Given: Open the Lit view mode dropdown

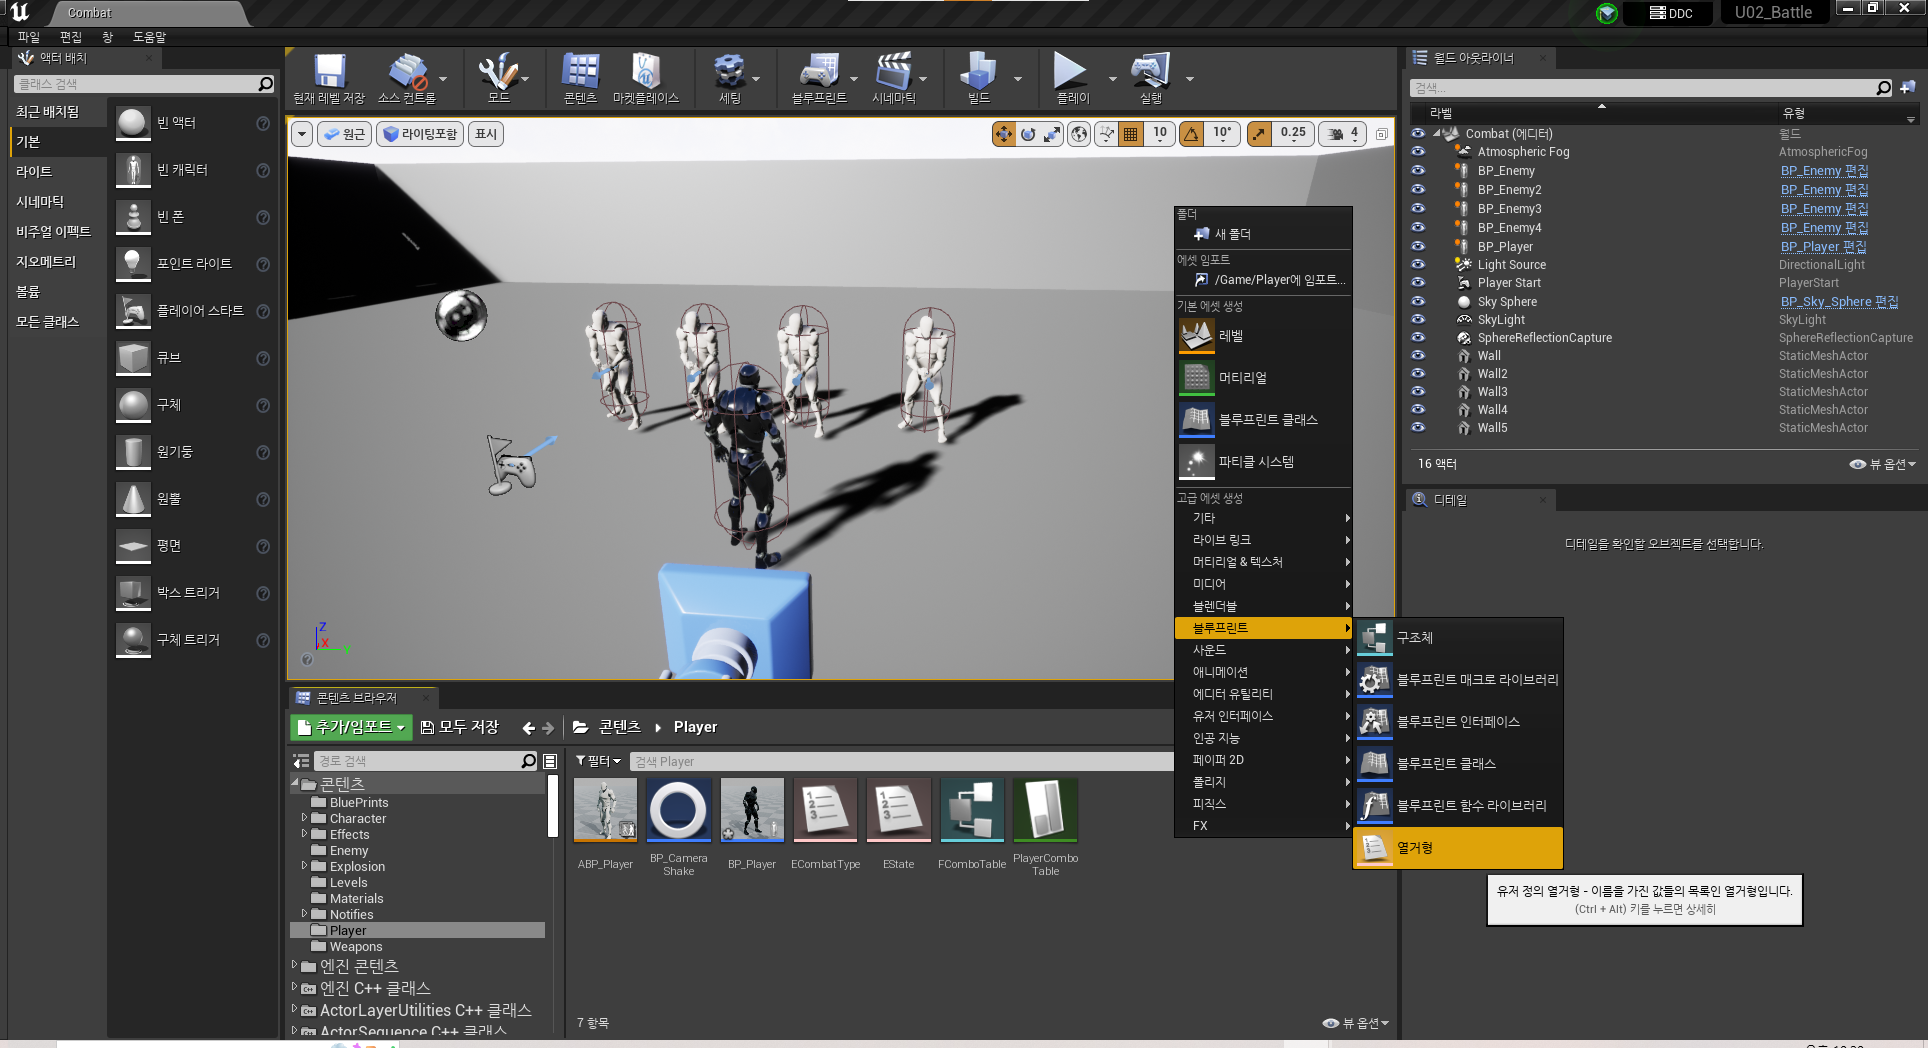Looking at the screenshot, I should (x=420, y=134).
